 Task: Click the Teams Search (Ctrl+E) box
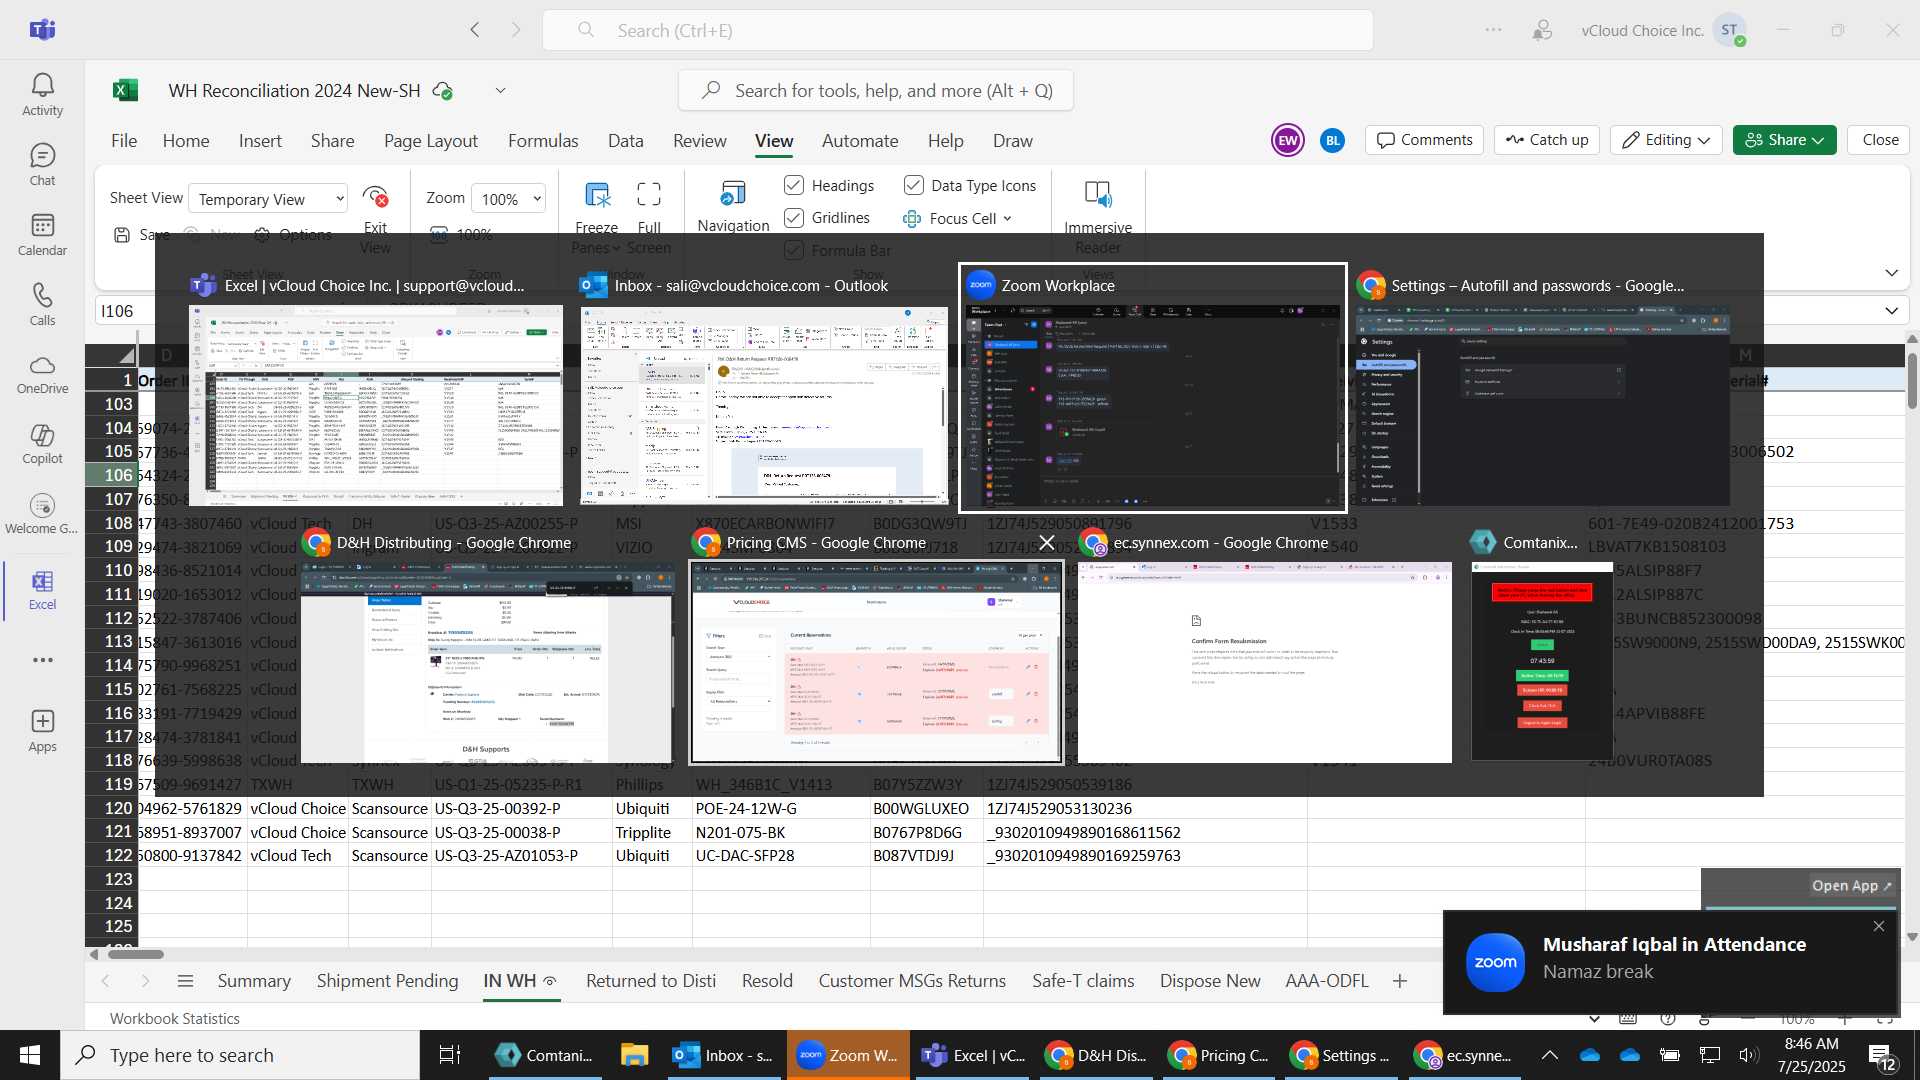click(x=957, y=30)
